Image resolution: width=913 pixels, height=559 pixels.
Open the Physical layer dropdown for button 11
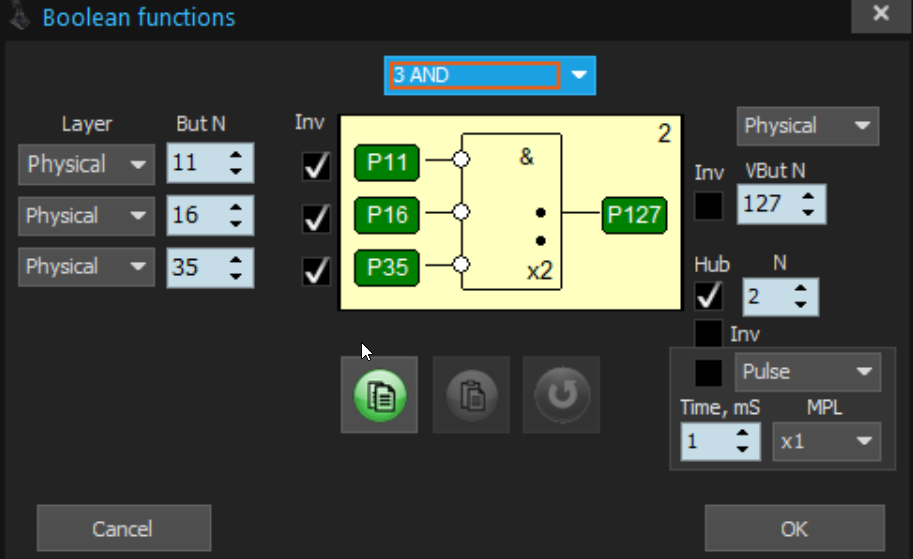86,164
